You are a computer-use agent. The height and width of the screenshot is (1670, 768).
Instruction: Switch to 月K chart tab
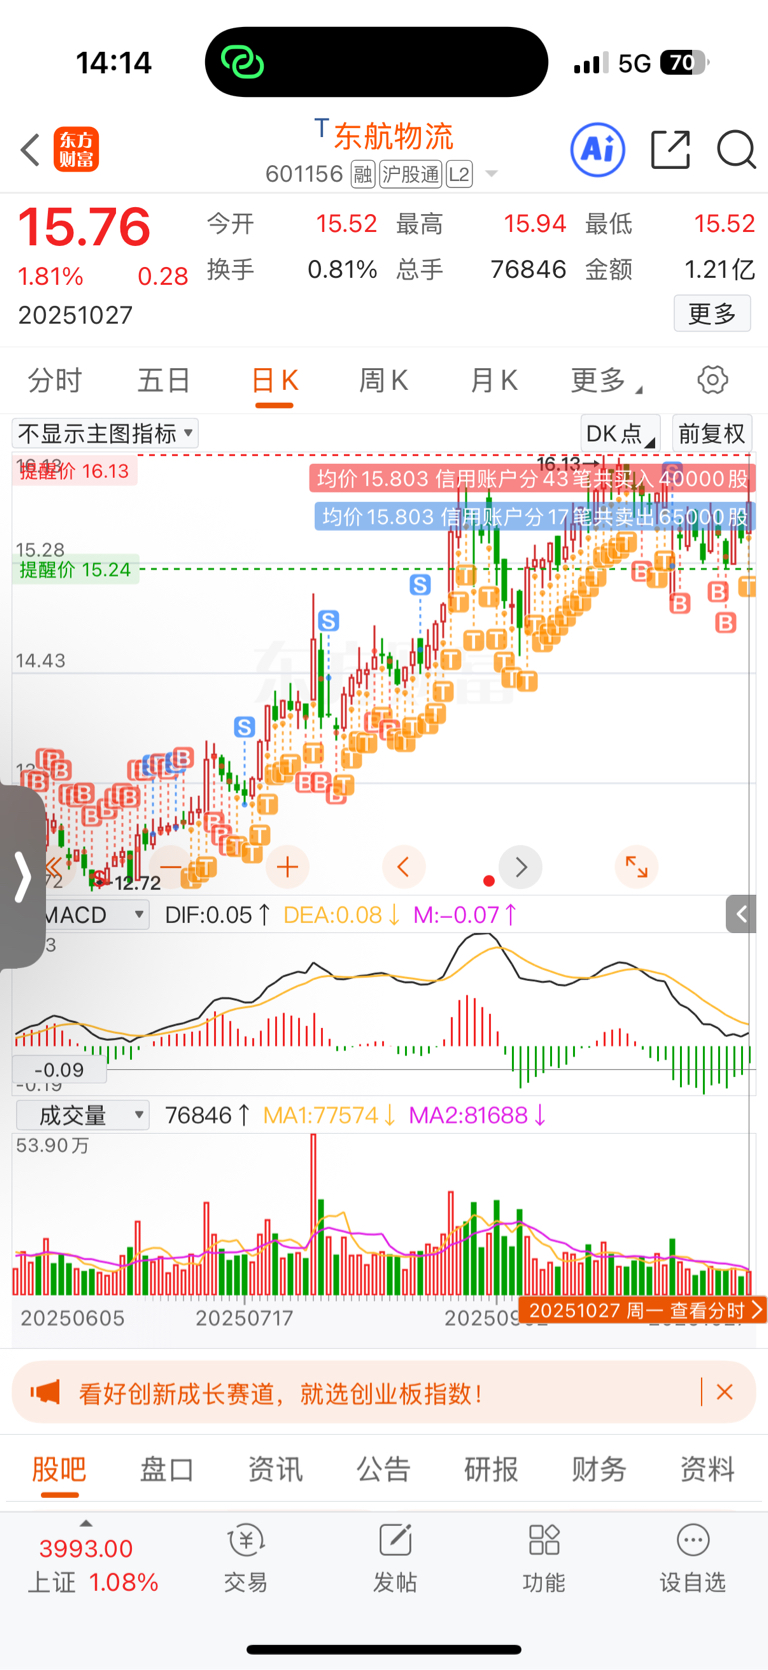pos(493,380)
